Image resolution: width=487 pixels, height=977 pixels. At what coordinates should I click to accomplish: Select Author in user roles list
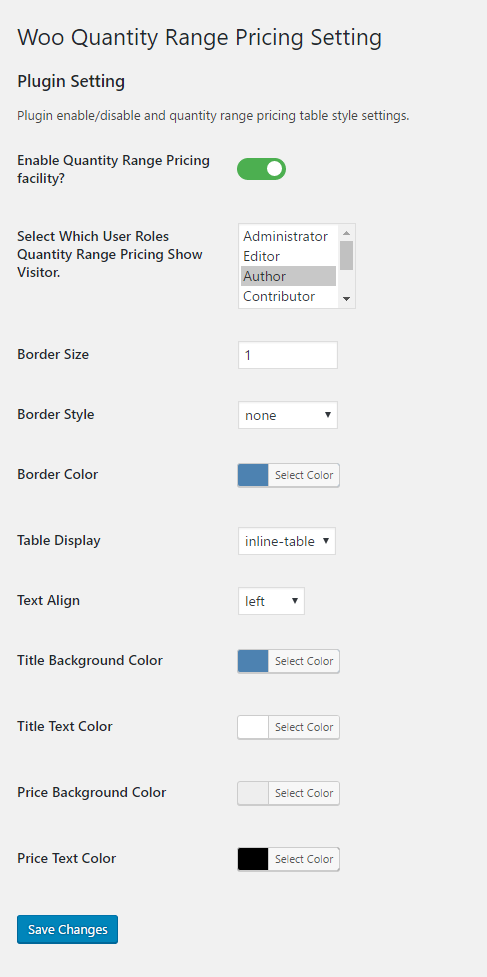tap(288, 276)
